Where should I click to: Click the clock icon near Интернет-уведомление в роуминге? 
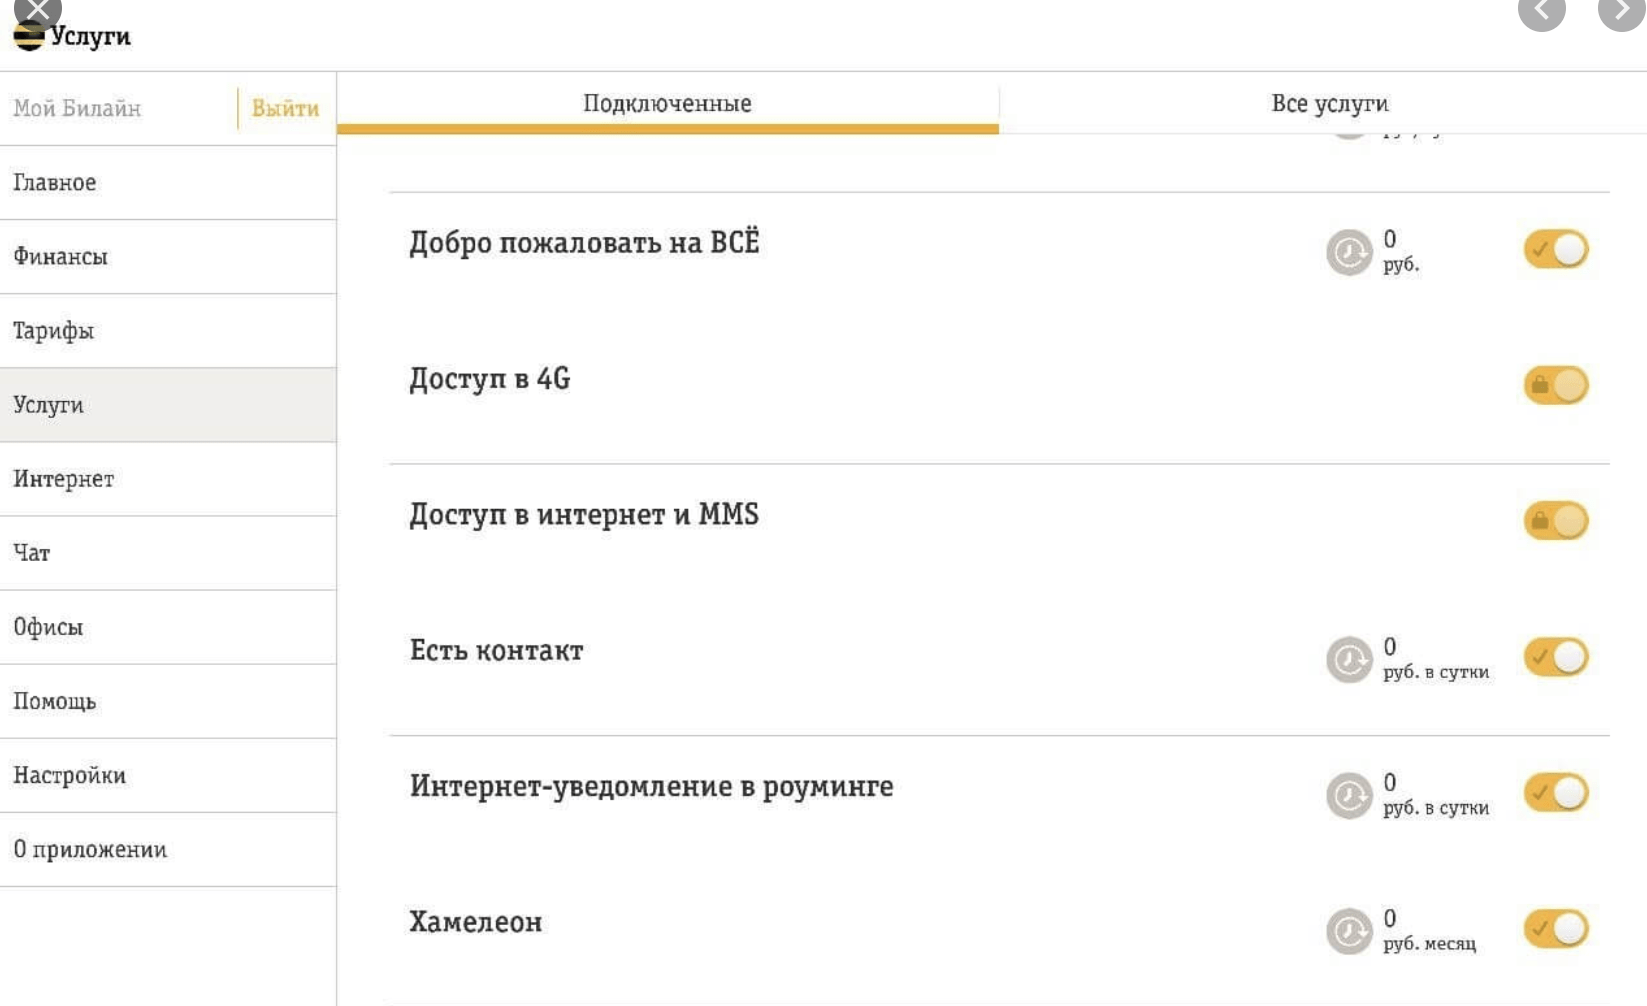[x=1349, y=792]
